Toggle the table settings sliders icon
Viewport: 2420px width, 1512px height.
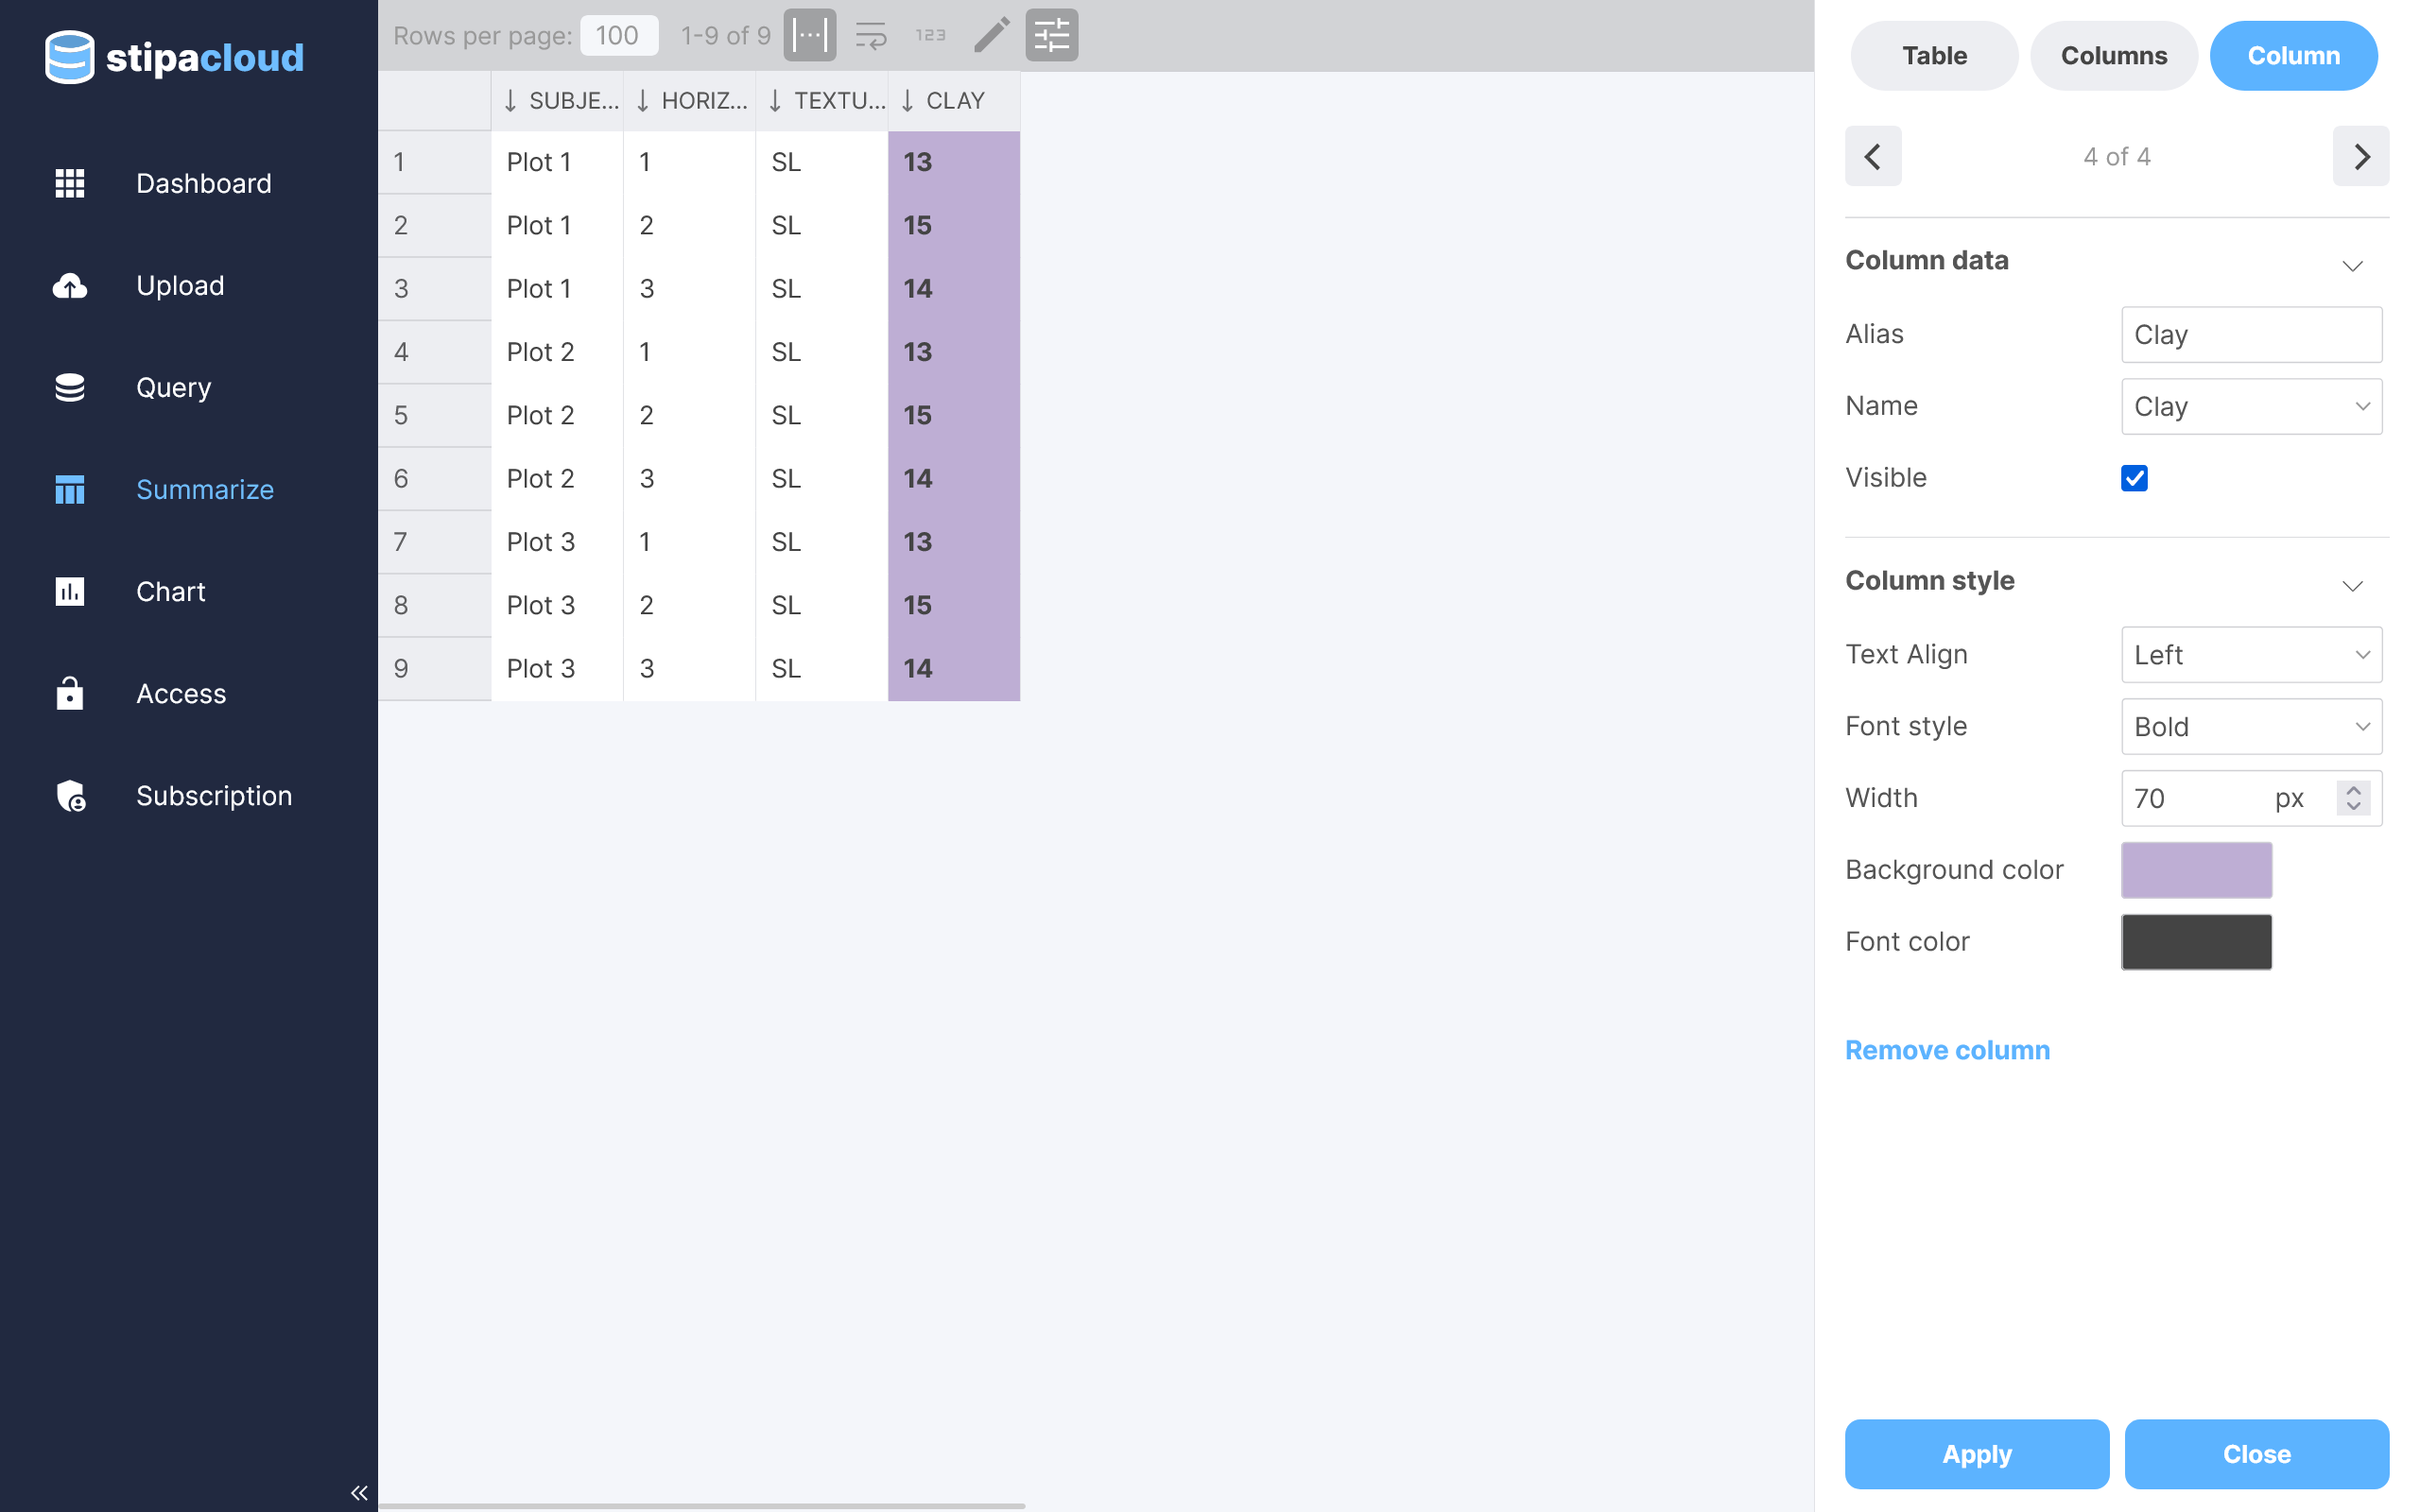click(1051, 36)
